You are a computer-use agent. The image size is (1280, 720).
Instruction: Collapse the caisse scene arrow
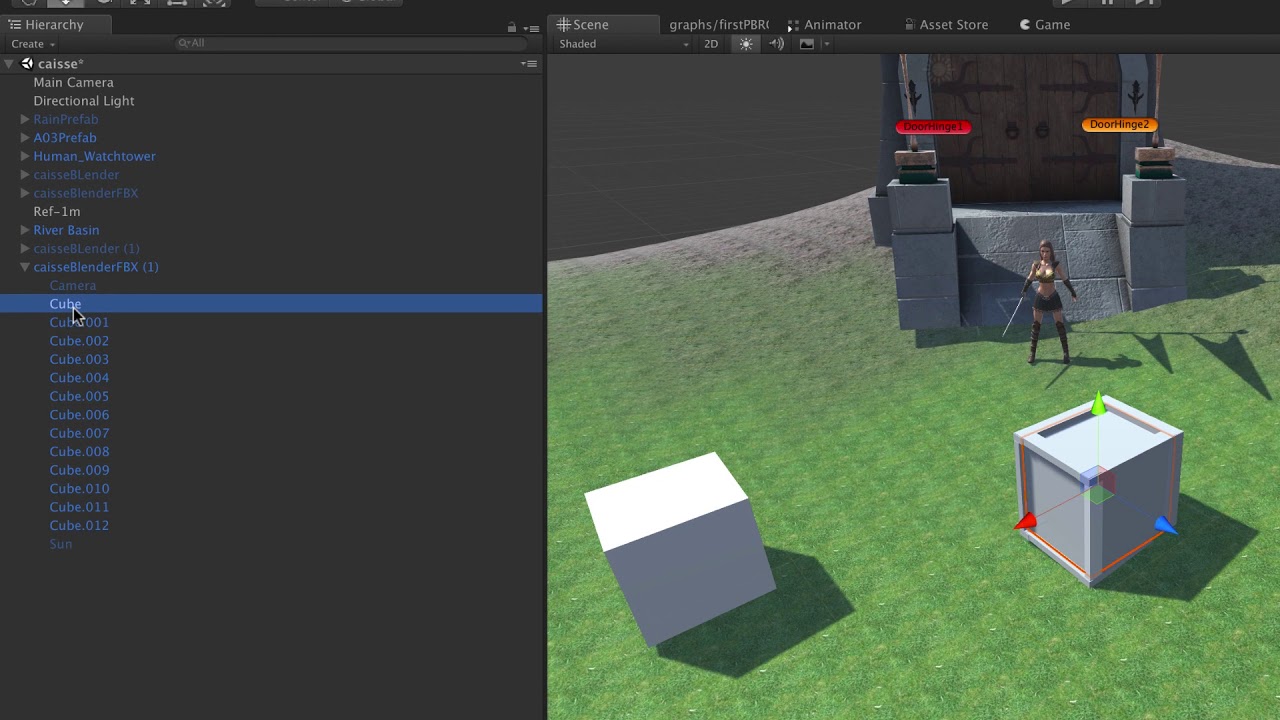[9, 64]
